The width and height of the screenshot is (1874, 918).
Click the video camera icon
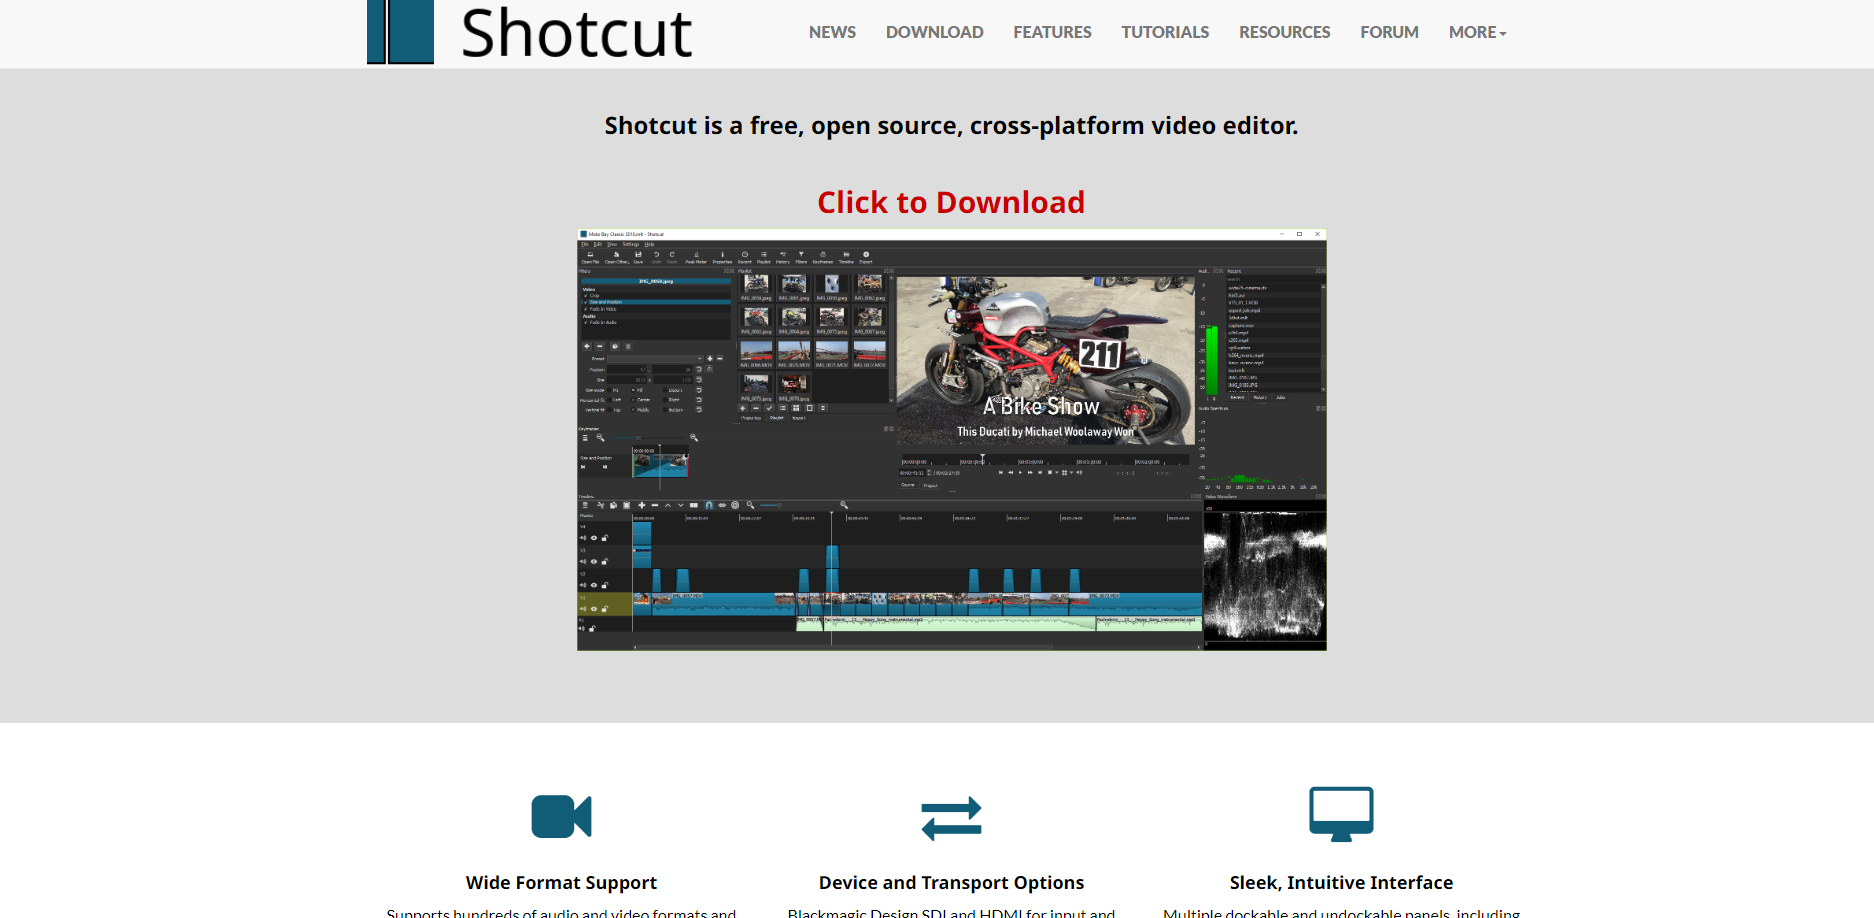(561, 816)
